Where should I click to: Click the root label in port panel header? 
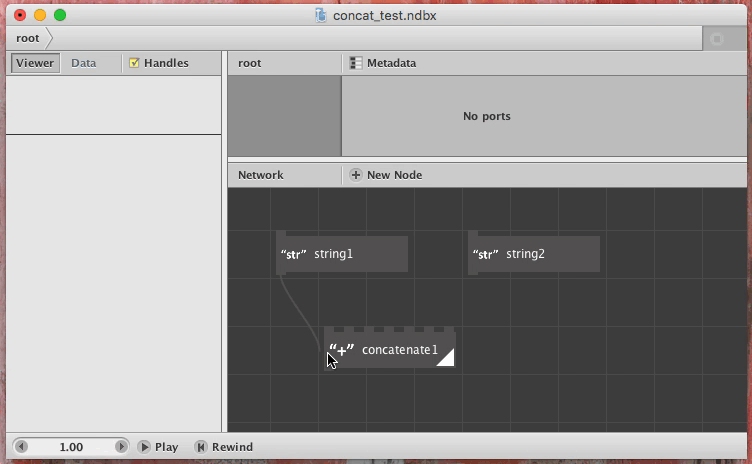(x=249, y=63)
